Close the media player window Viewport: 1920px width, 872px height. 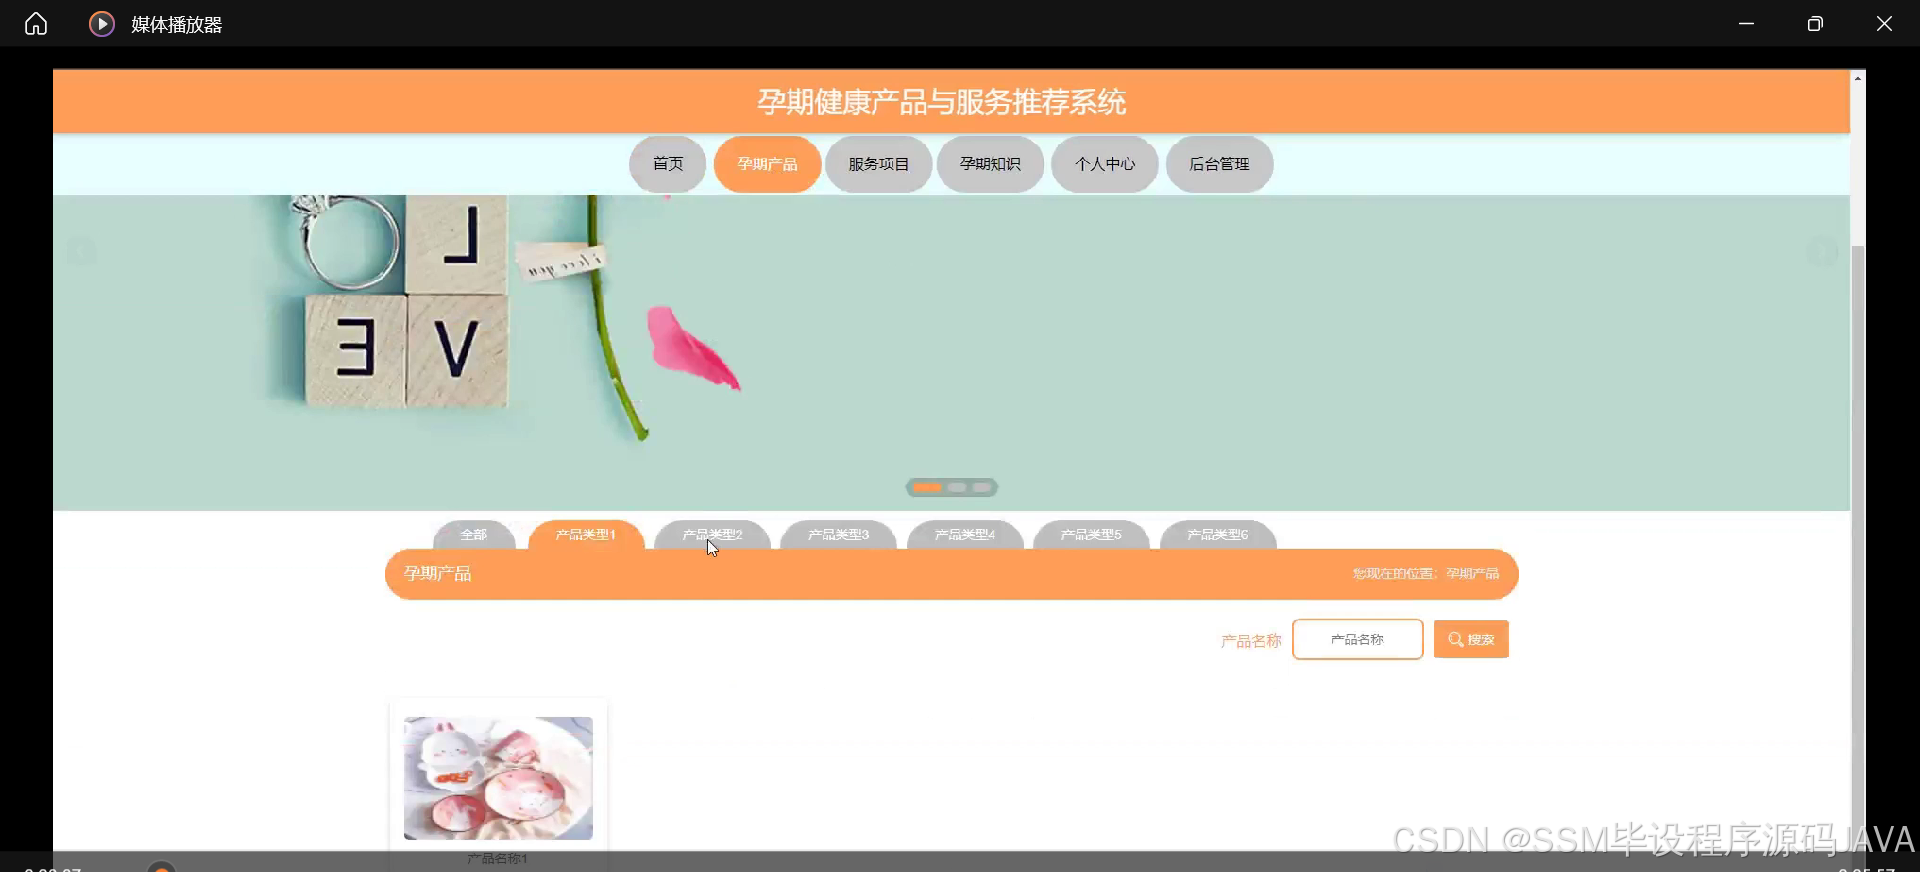(1884, 24)
